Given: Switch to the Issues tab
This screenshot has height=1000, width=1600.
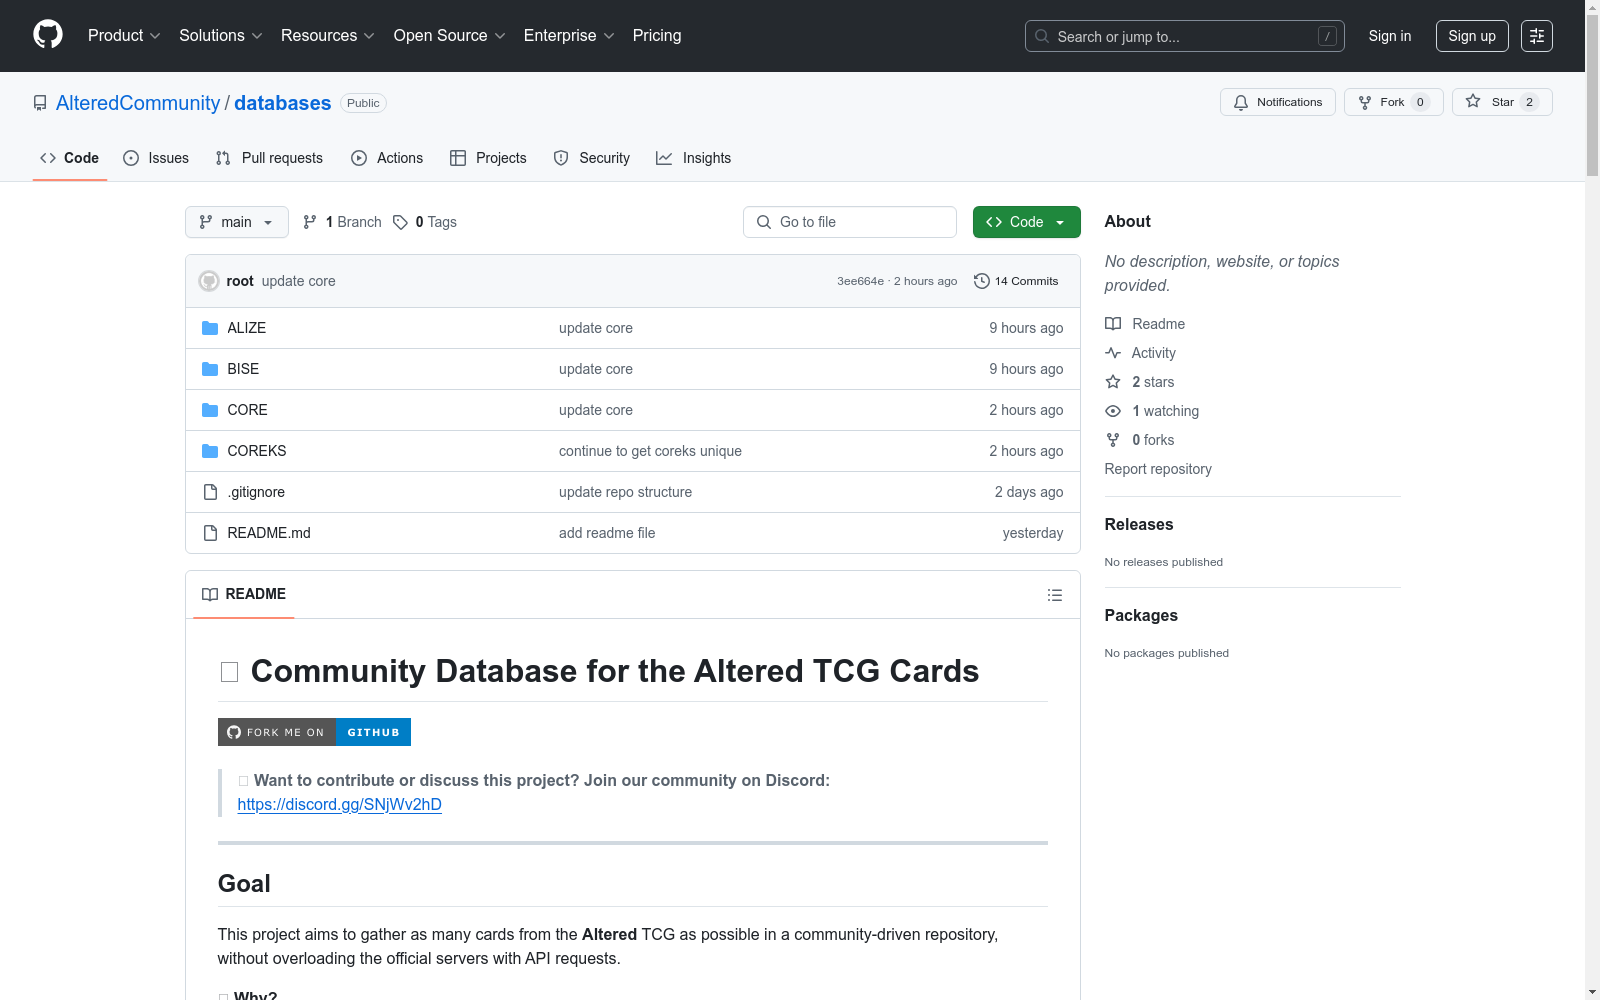Looking at the screenshot, I should (156, 158).
